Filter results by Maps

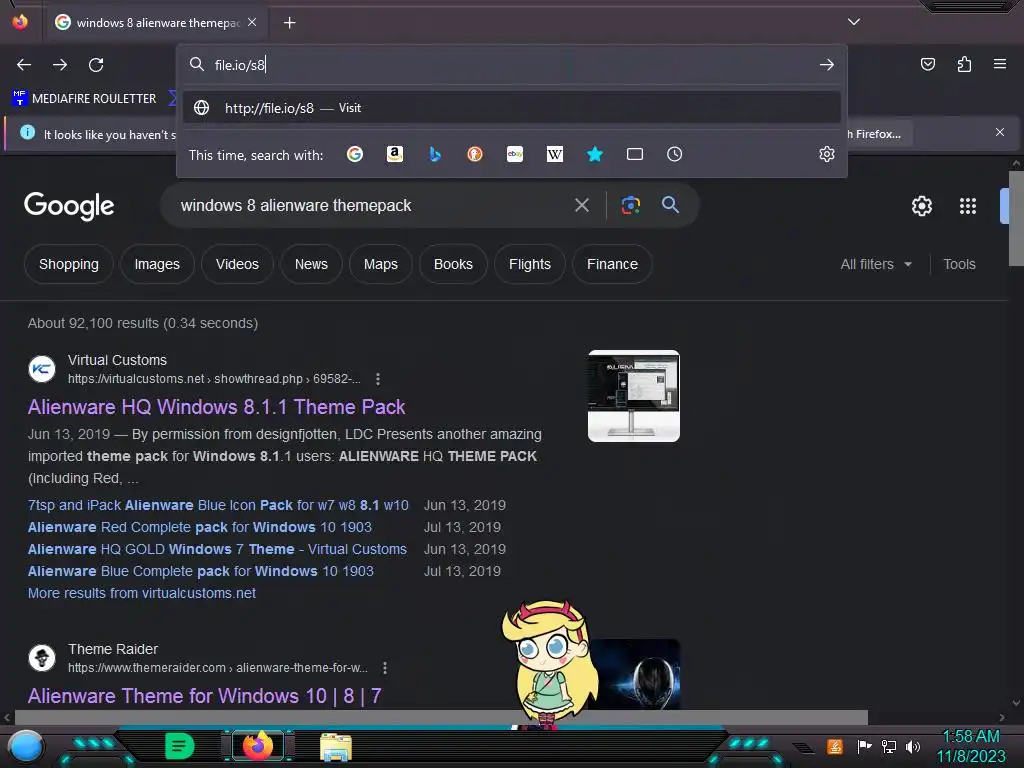pos(381,264)
